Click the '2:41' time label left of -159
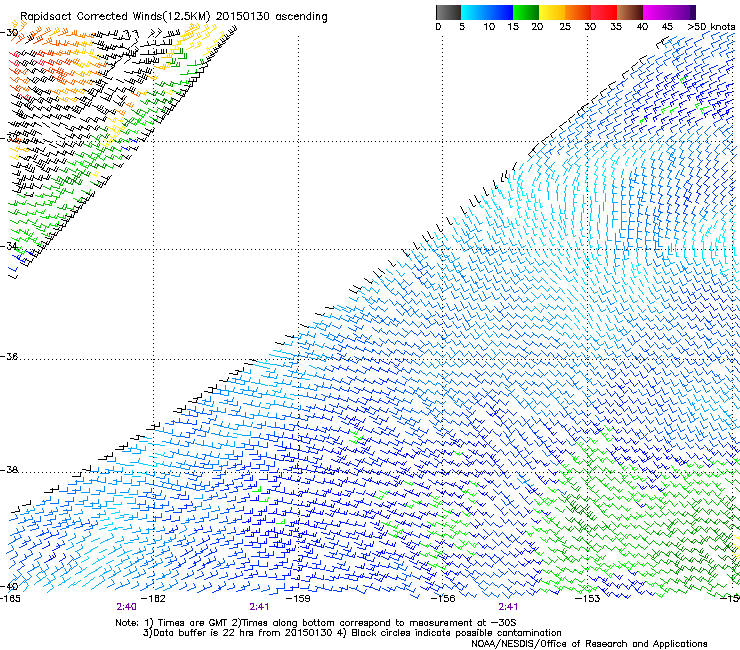This screenshot has height=650, width=740. (259, 607)
